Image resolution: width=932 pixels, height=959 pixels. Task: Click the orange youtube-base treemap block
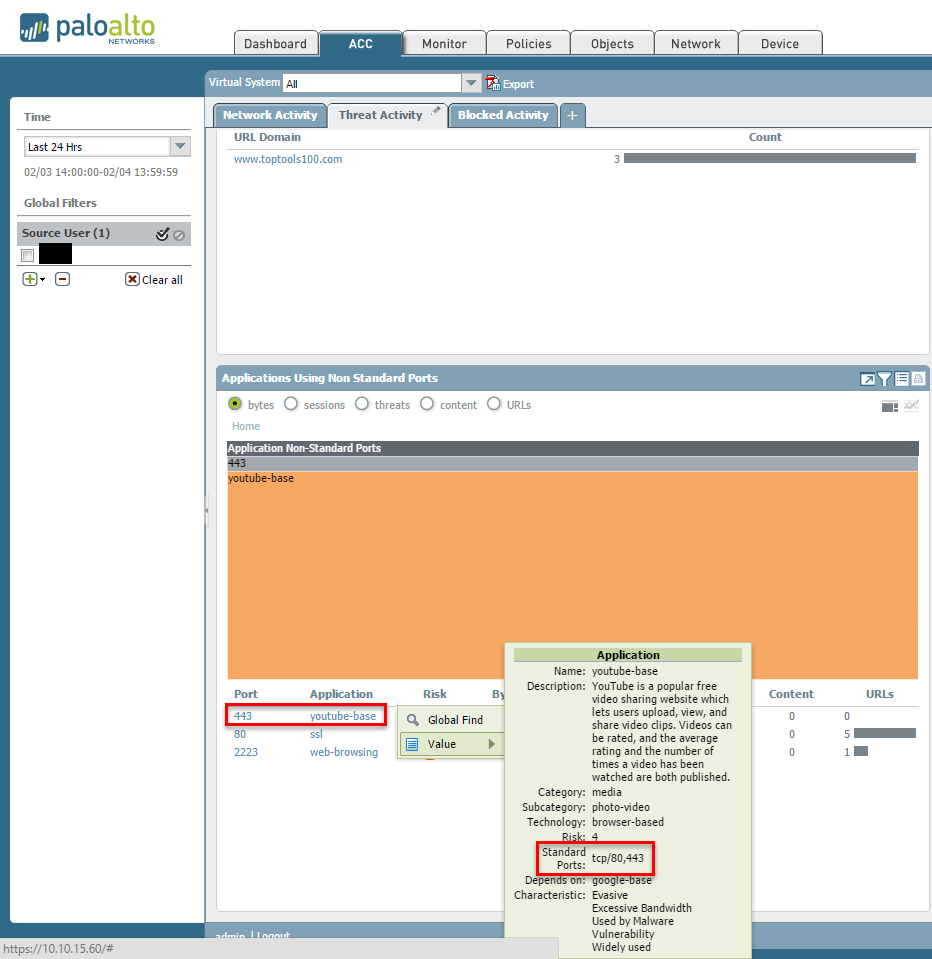[x=572, y=575]
